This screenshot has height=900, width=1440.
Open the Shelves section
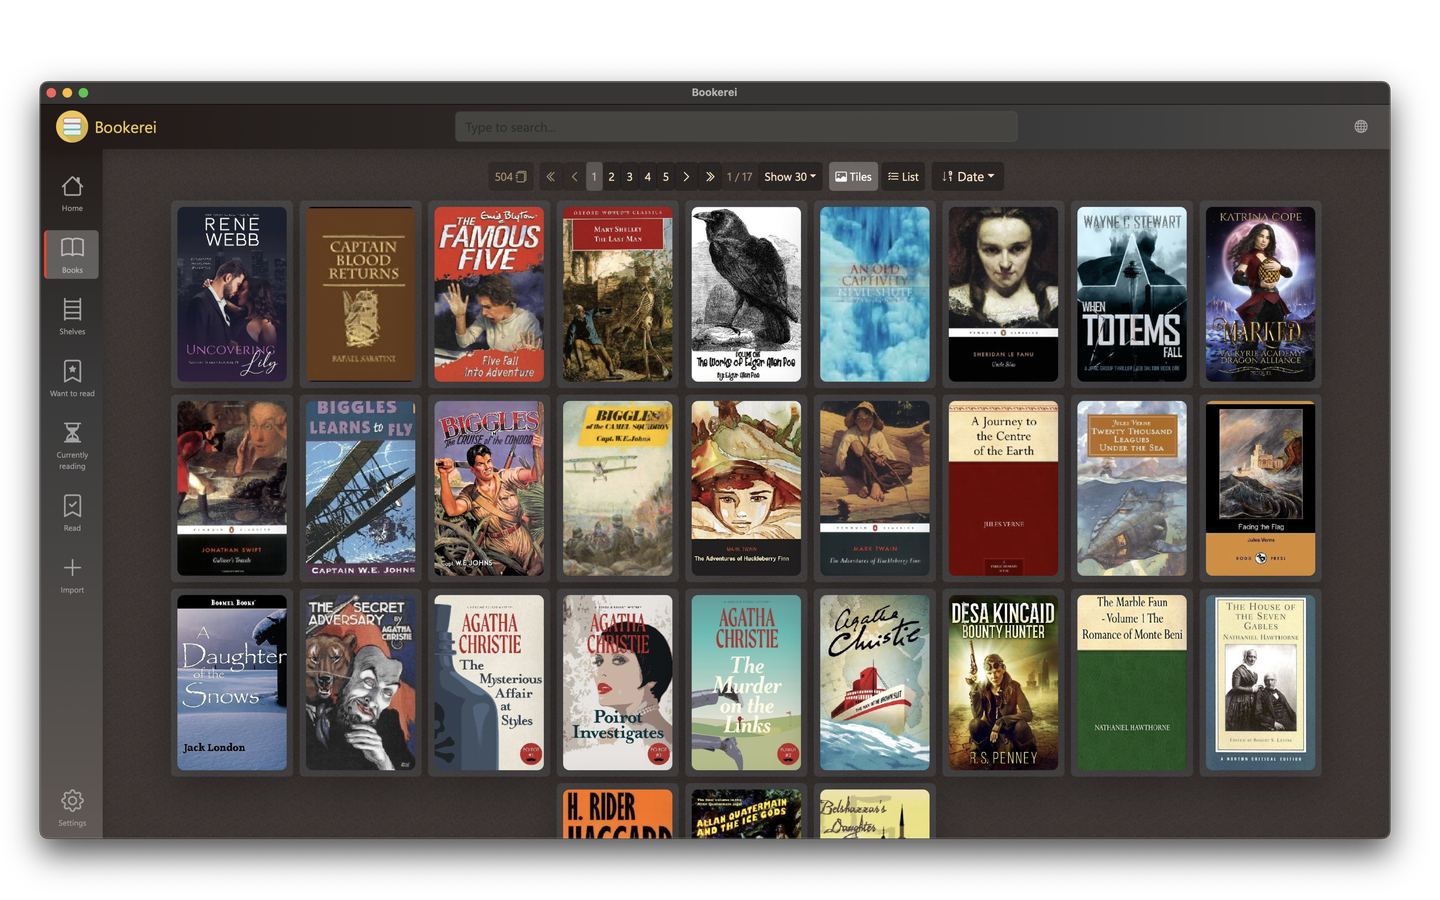point(72,316)
